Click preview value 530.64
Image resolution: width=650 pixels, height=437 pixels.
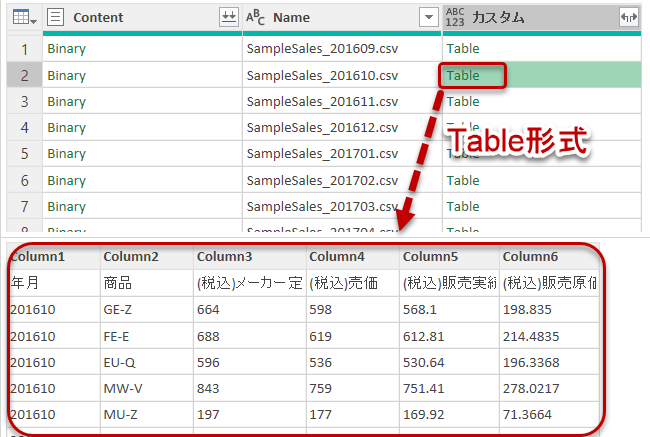(x=449, y=362)
